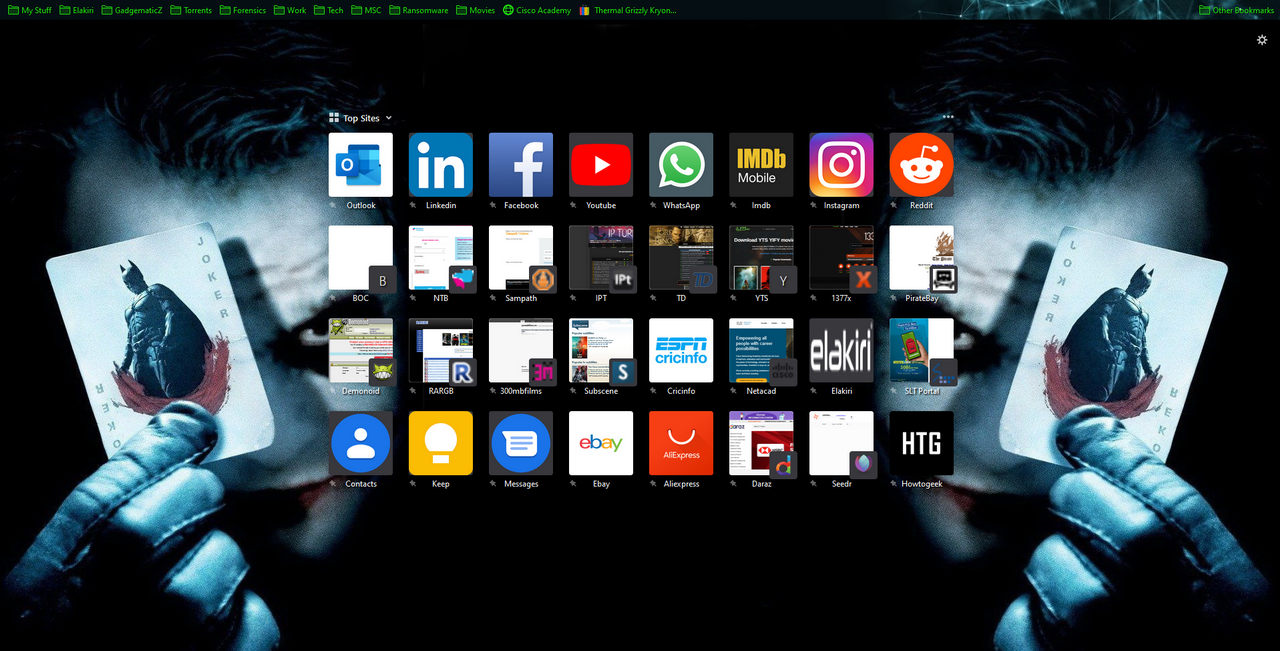Open the Netacad tile
Image resolution: width=1280 pixels, height=651 pixels.
point(760,351)
